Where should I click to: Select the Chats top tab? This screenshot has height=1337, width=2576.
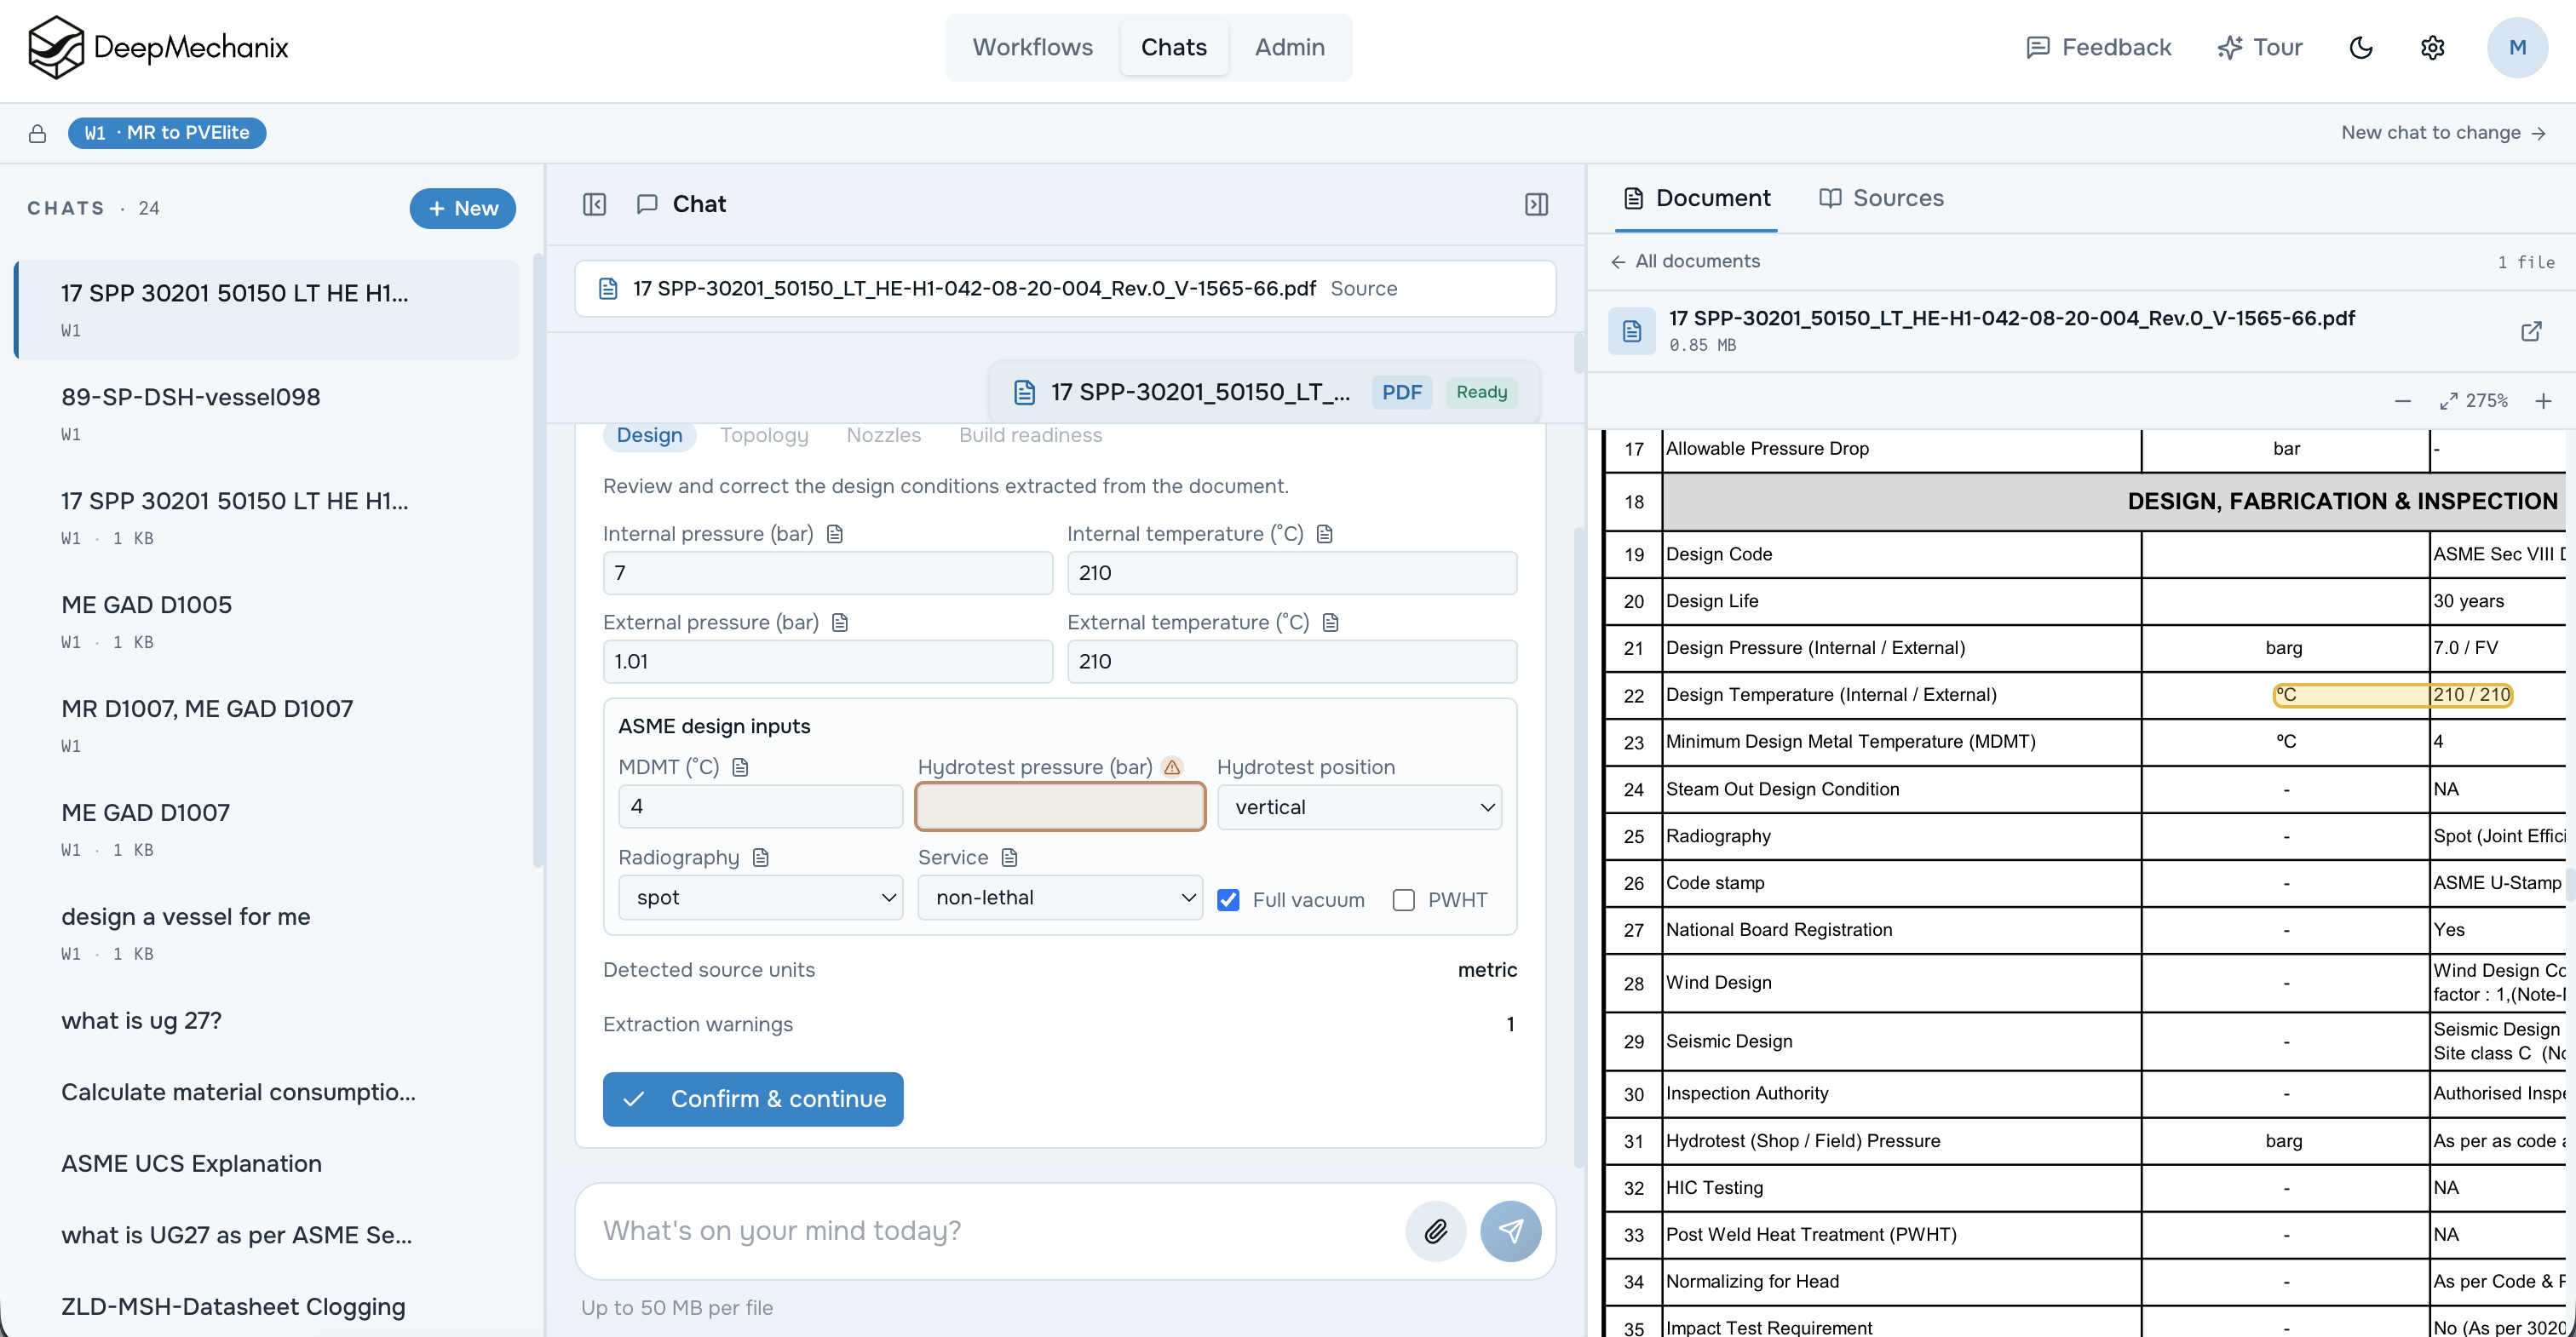[1174, 47]
